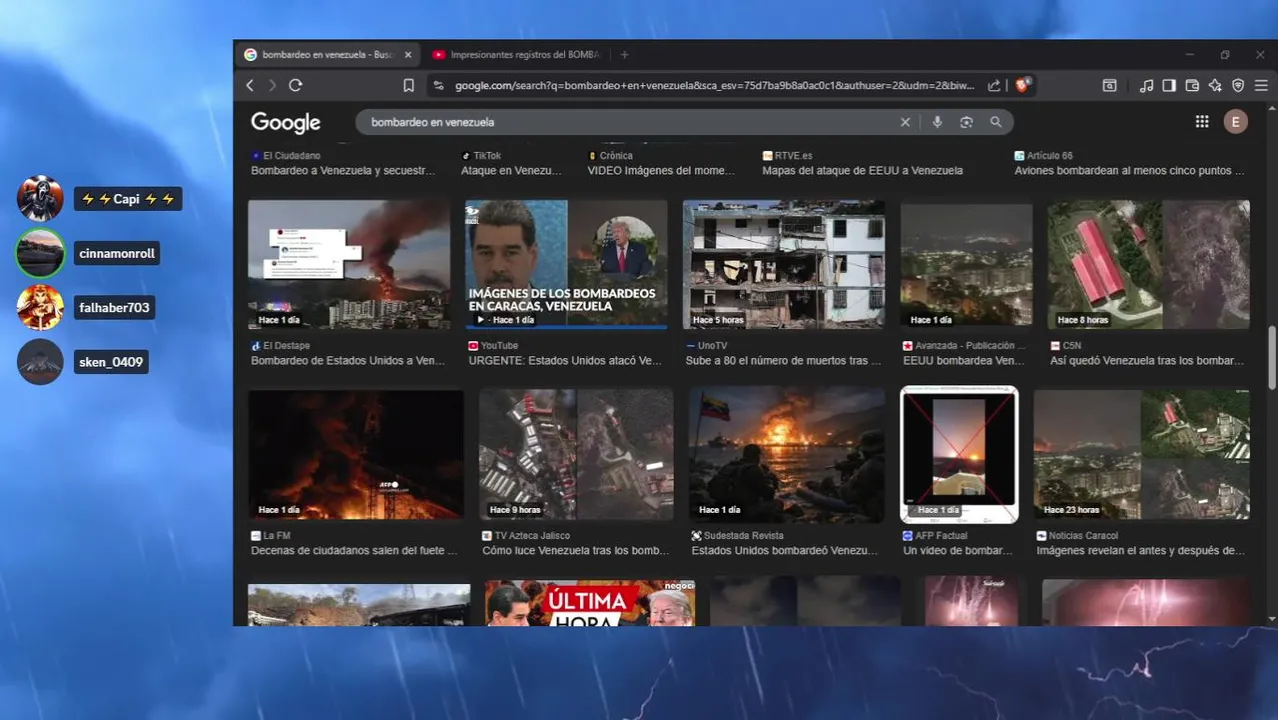Screen dimensions: 1278x720
Task: Go to the Google logo homepage
Action: 286,122
